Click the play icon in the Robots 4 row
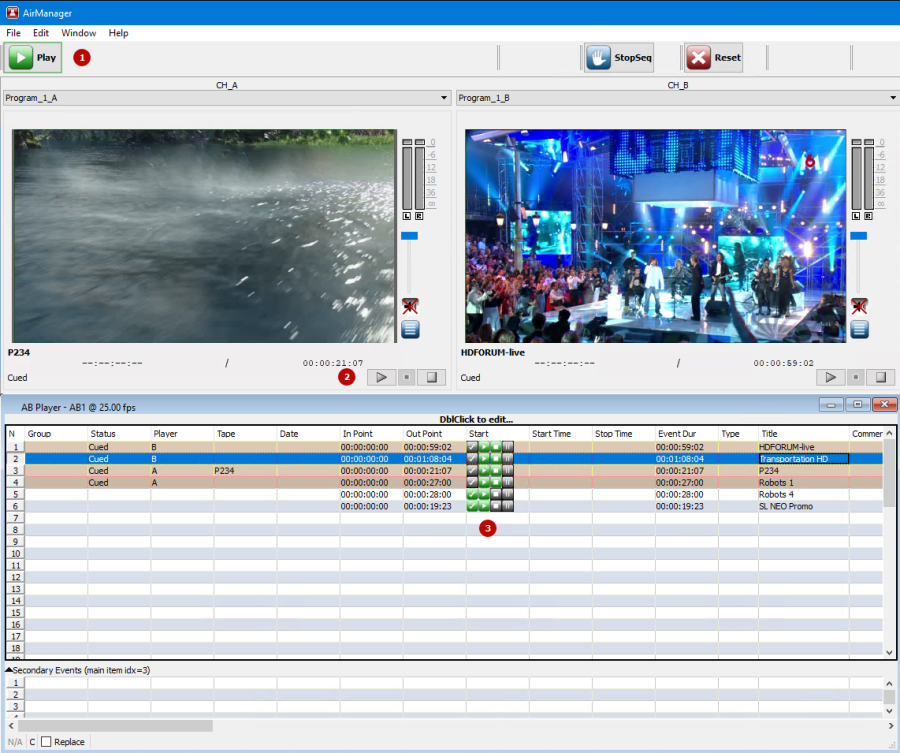The image size is (900, 753). point(484,494)
